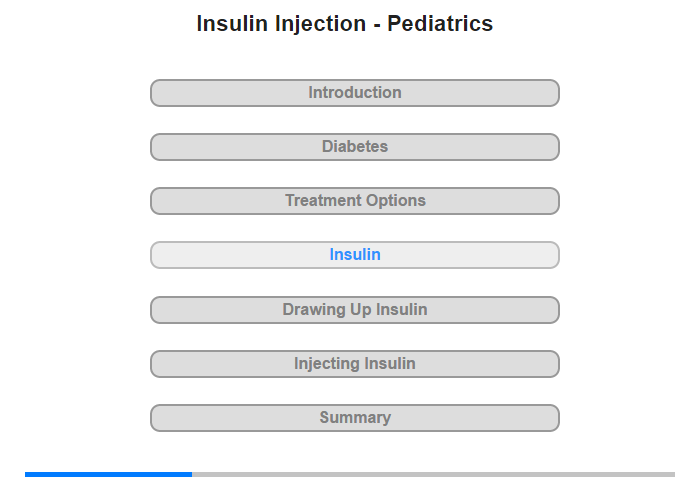This screenshot has height=480, width=700.
Task: Open the Introduction section
Action: click(354, 93)
